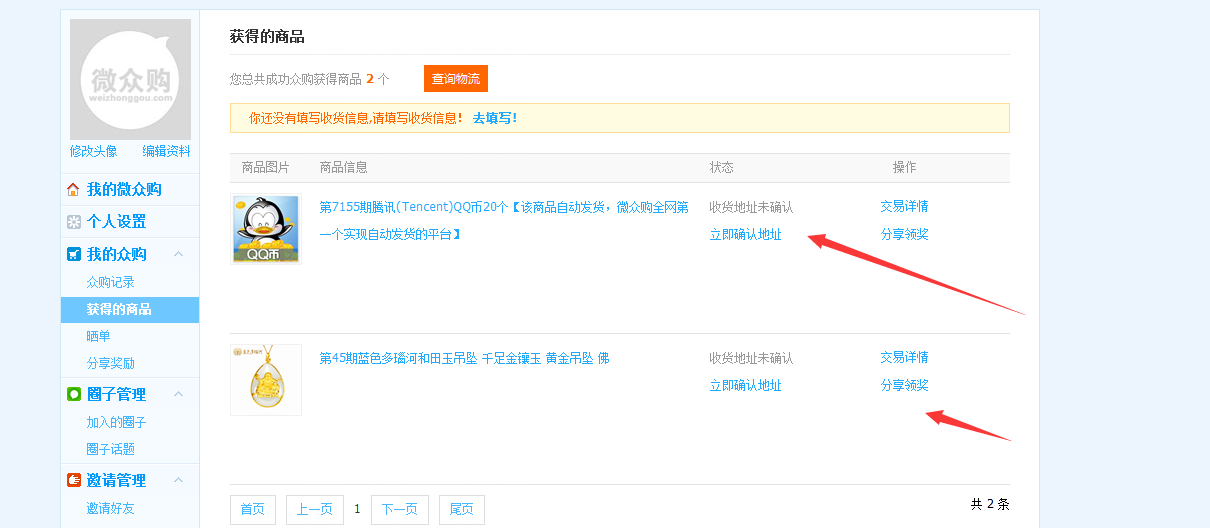Click the 编辑资料 link
Screen dimensions: 1210x528
point(166,151)
